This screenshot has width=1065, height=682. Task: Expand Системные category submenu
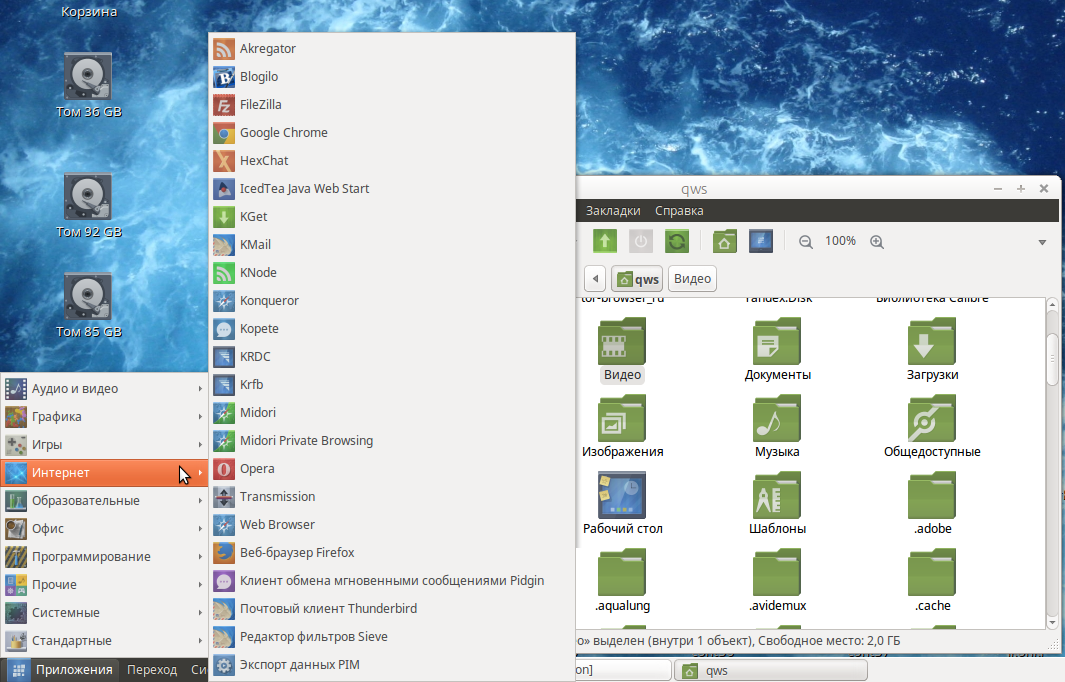pyautogui.click(x=104, y=613)
